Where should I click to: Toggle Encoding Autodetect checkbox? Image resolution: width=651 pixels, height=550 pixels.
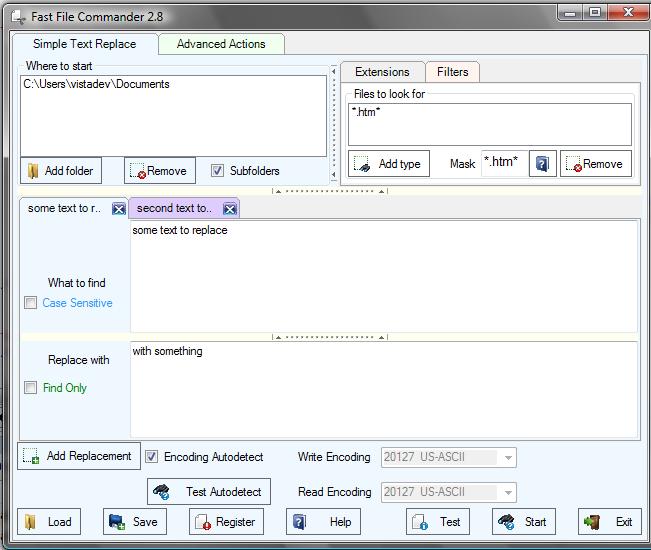click(151, 457)
